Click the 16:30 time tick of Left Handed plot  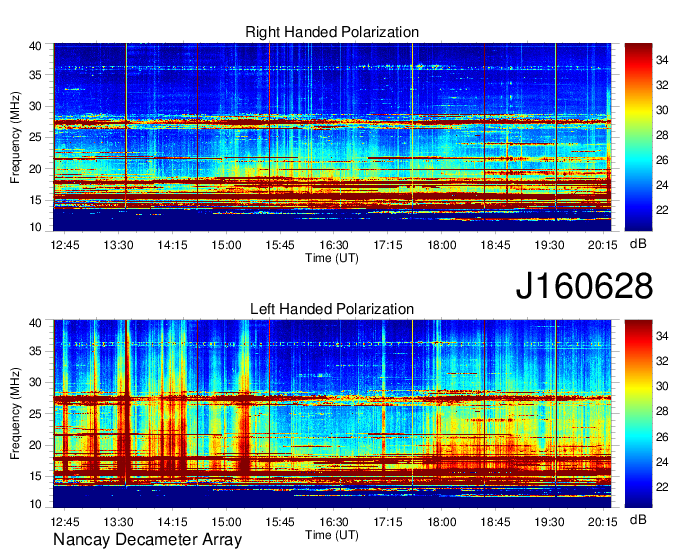click(x=334, y=521)
